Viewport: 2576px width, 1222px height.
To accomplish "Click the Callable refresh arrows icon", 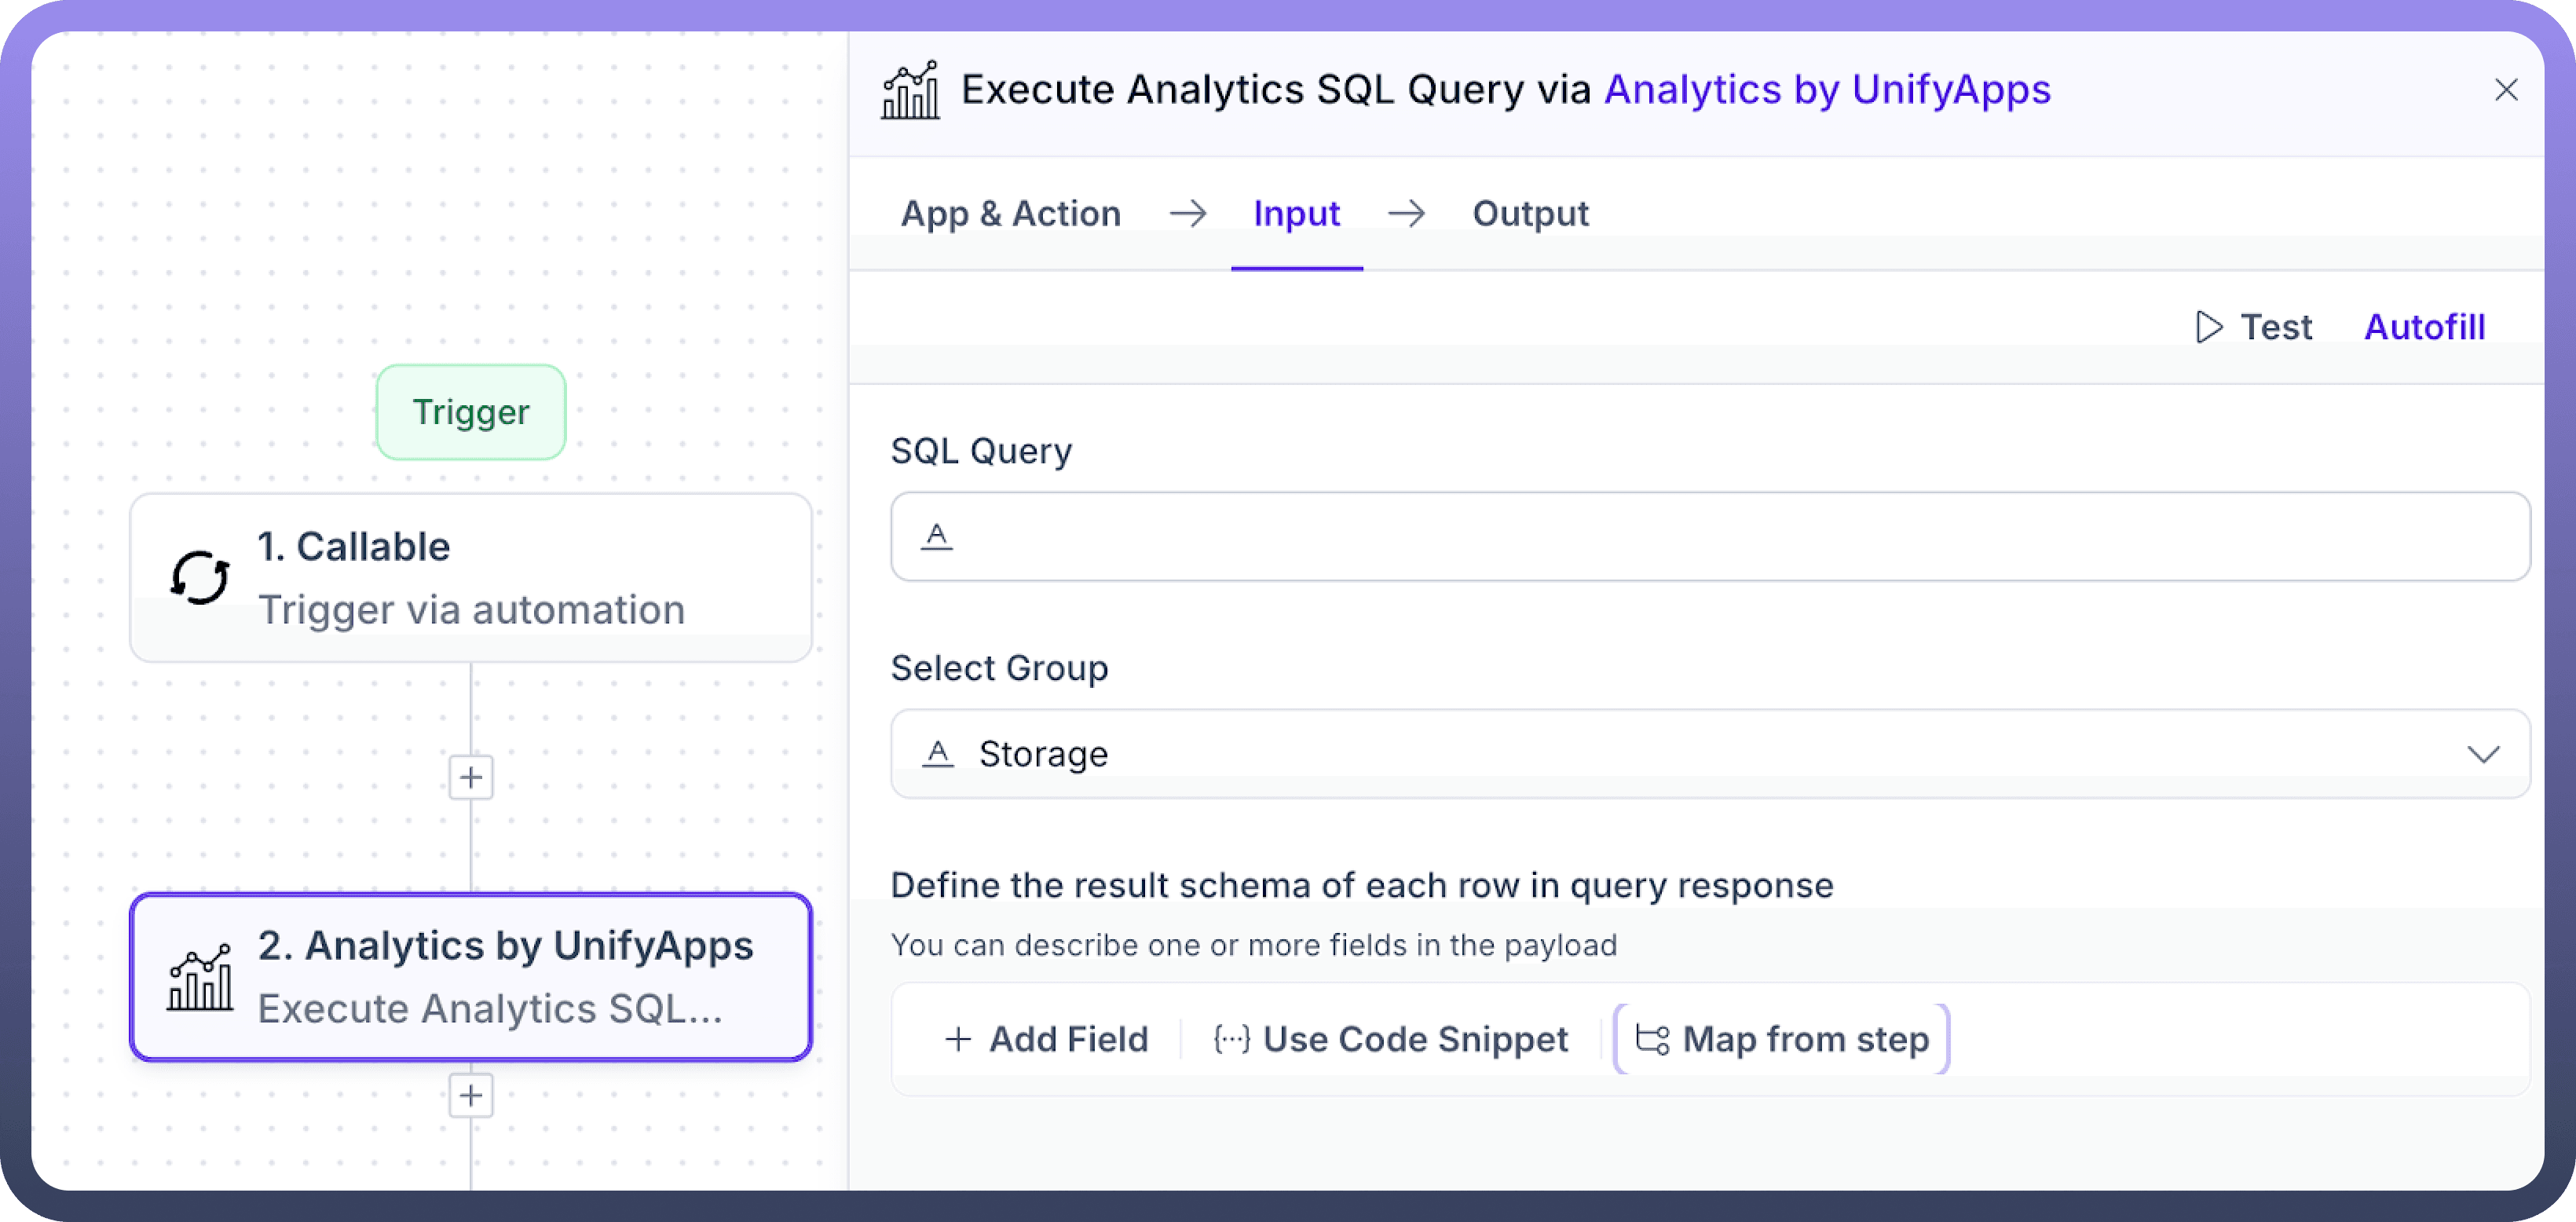I will (200, 578).
